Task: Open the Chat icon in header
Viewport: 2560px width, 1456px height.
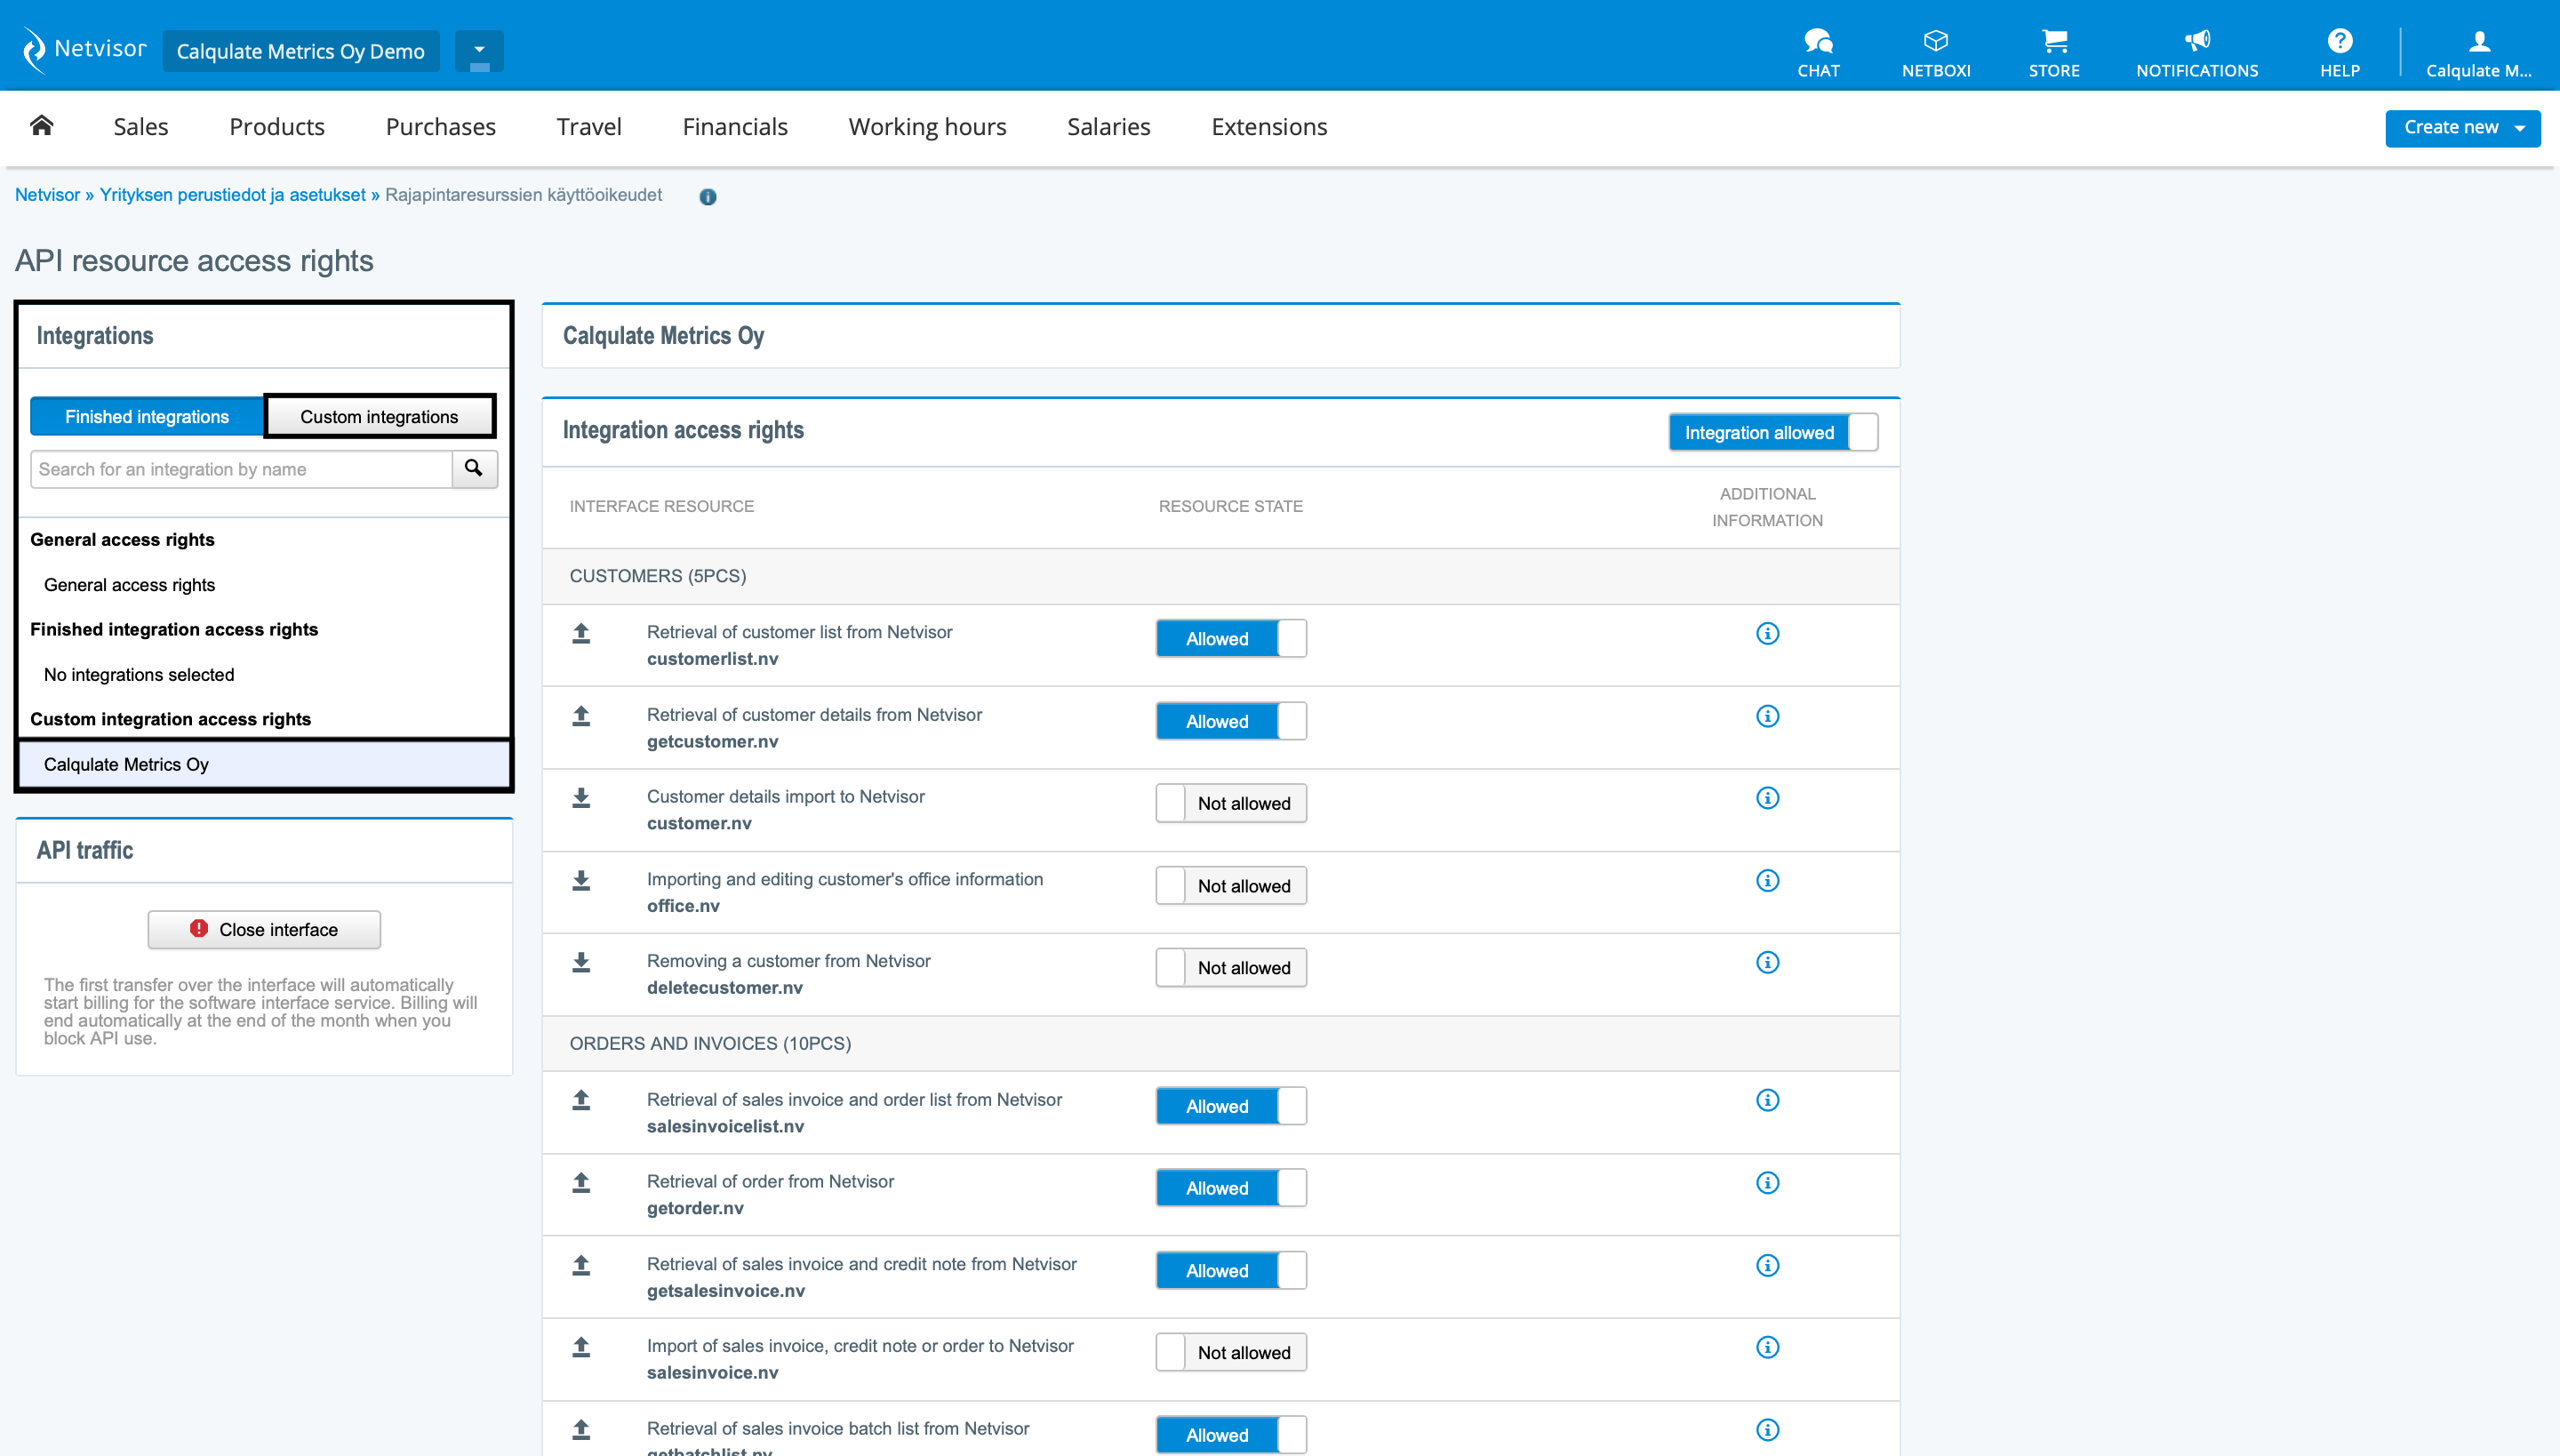Action: (1817, 41)
